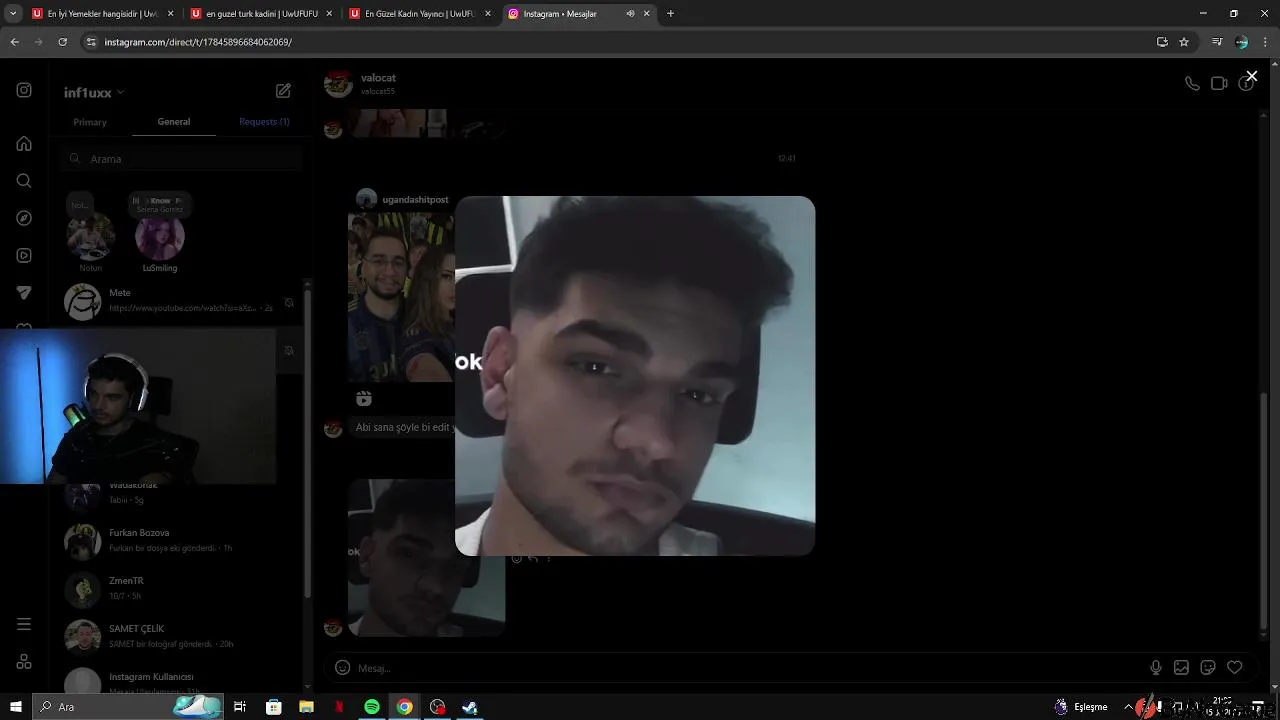This screenshot has height=720, width=1280.
Task: Go to Instagram Home feed icon
Action: pos(24,143)
